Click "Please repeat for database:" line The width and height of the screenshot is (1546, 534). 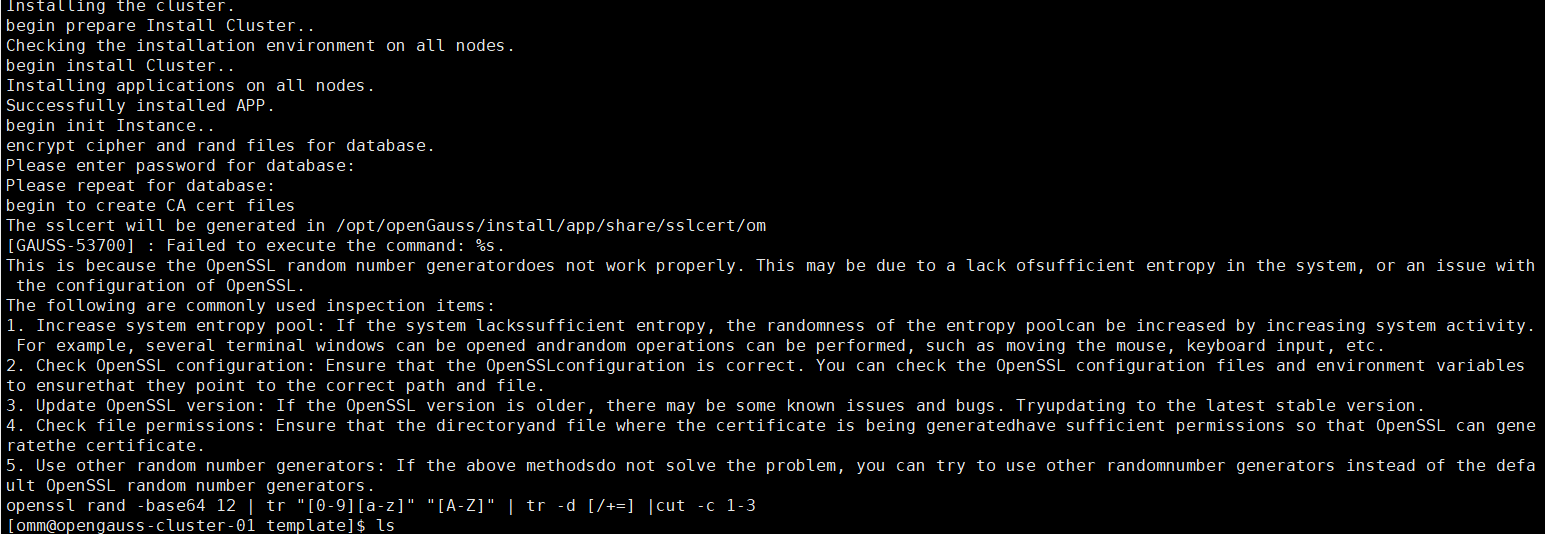[x=140, y=186]
